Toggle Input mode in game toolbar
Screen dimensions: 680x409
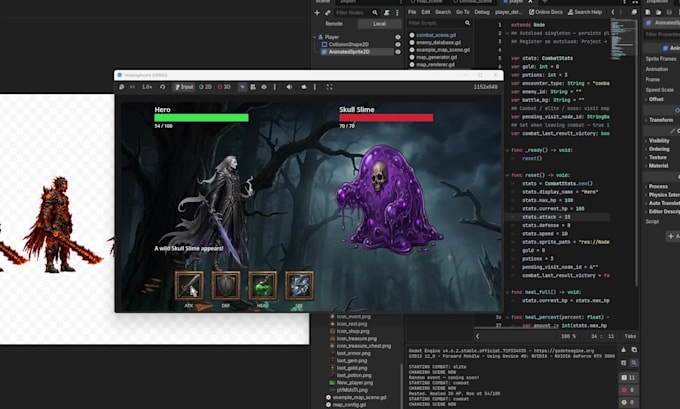coord(184,87)
